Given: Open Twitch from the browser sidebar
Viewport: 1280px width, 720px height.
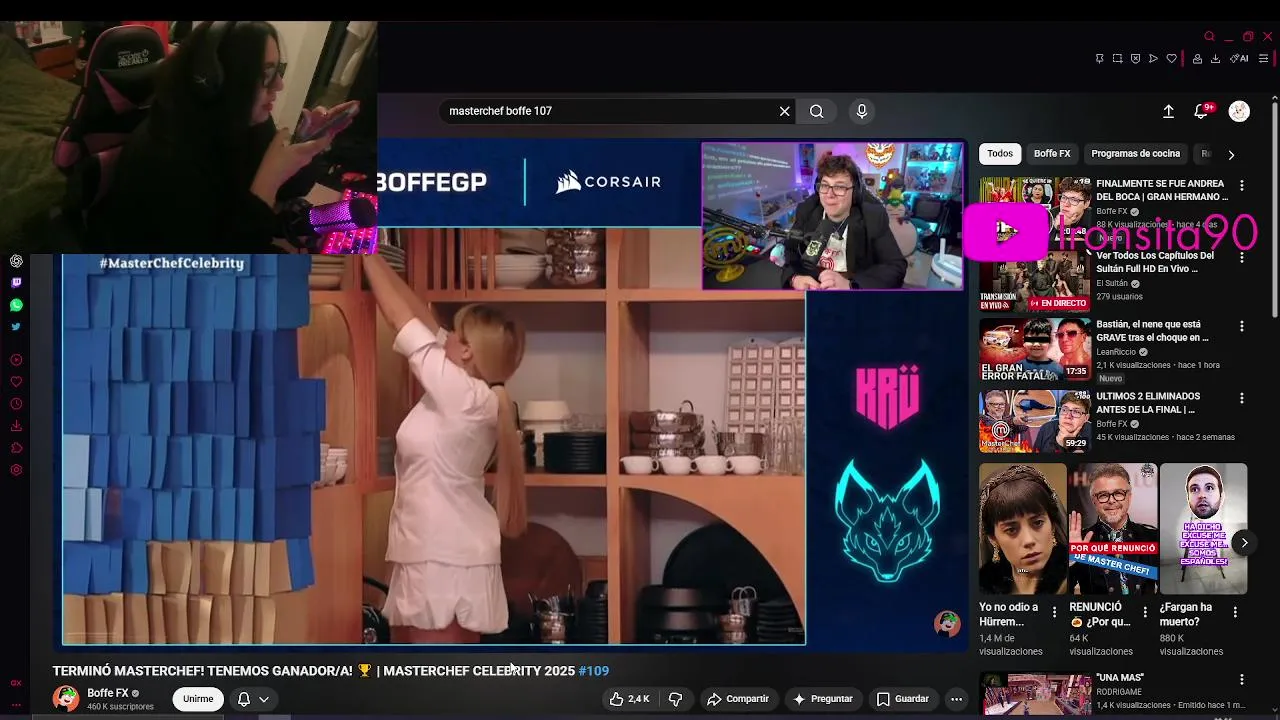Looking at the screenshot, I should pos(16,283).
